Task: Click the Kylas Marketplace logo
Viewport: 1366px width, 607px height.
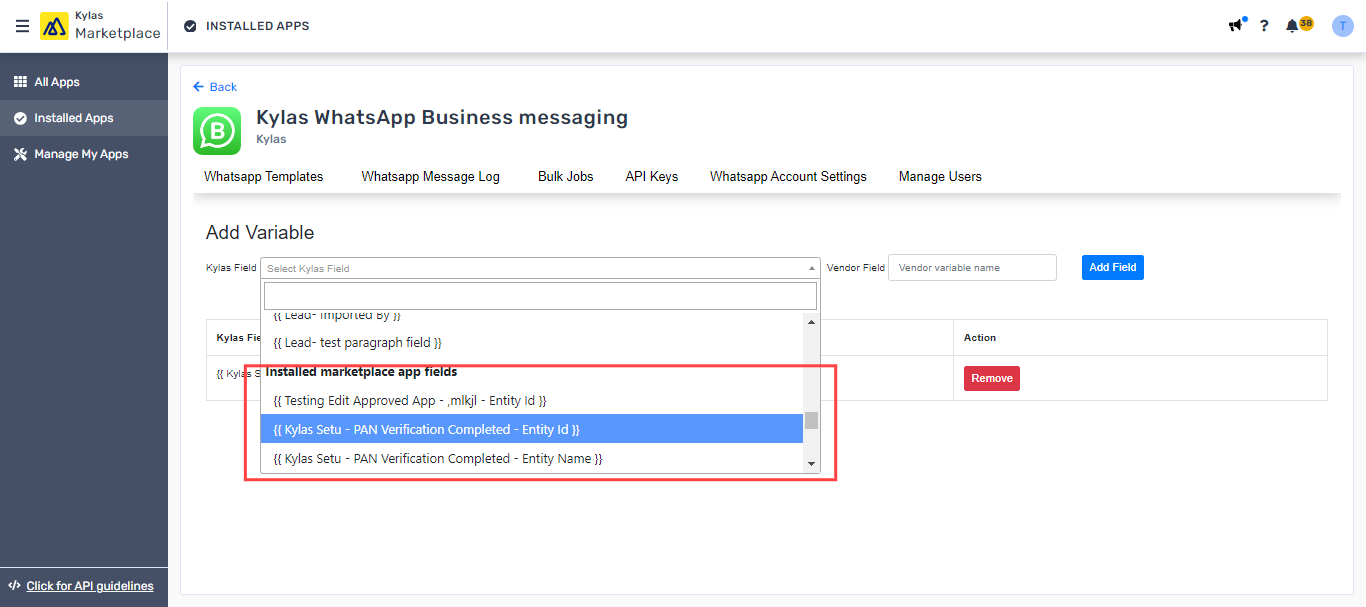Action: coord(100,26)
